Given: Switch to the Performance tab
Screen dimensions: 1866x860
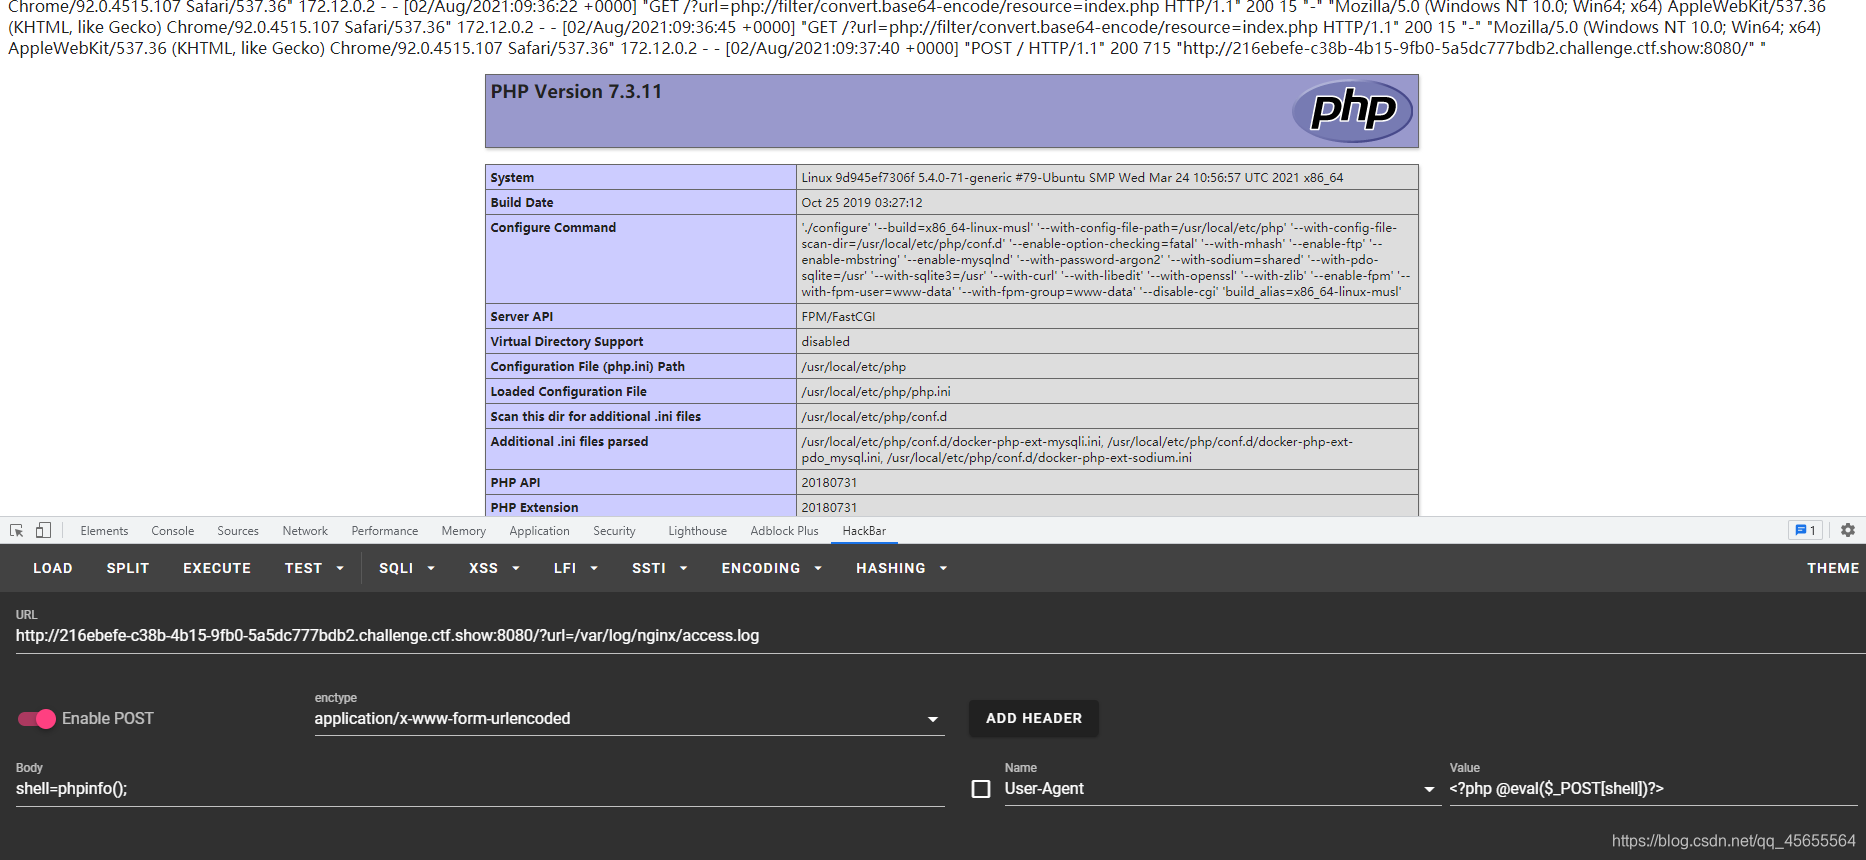Looking at the screenshot, I should coord(385,531).
